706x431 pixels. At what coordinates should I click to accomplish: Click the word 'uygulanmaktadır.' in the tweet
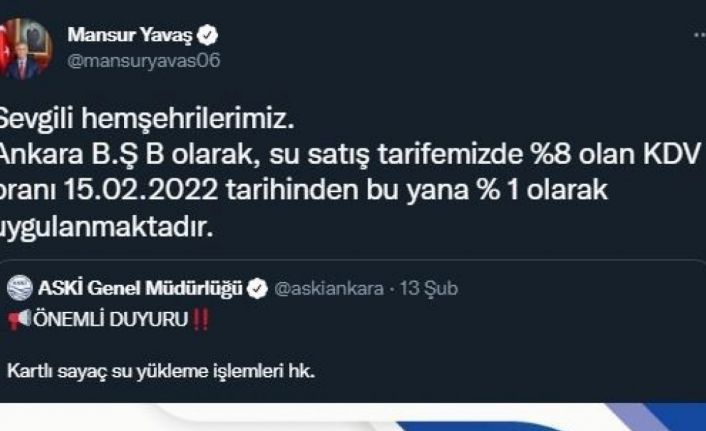pyautogui.click(x=106, y=227)
